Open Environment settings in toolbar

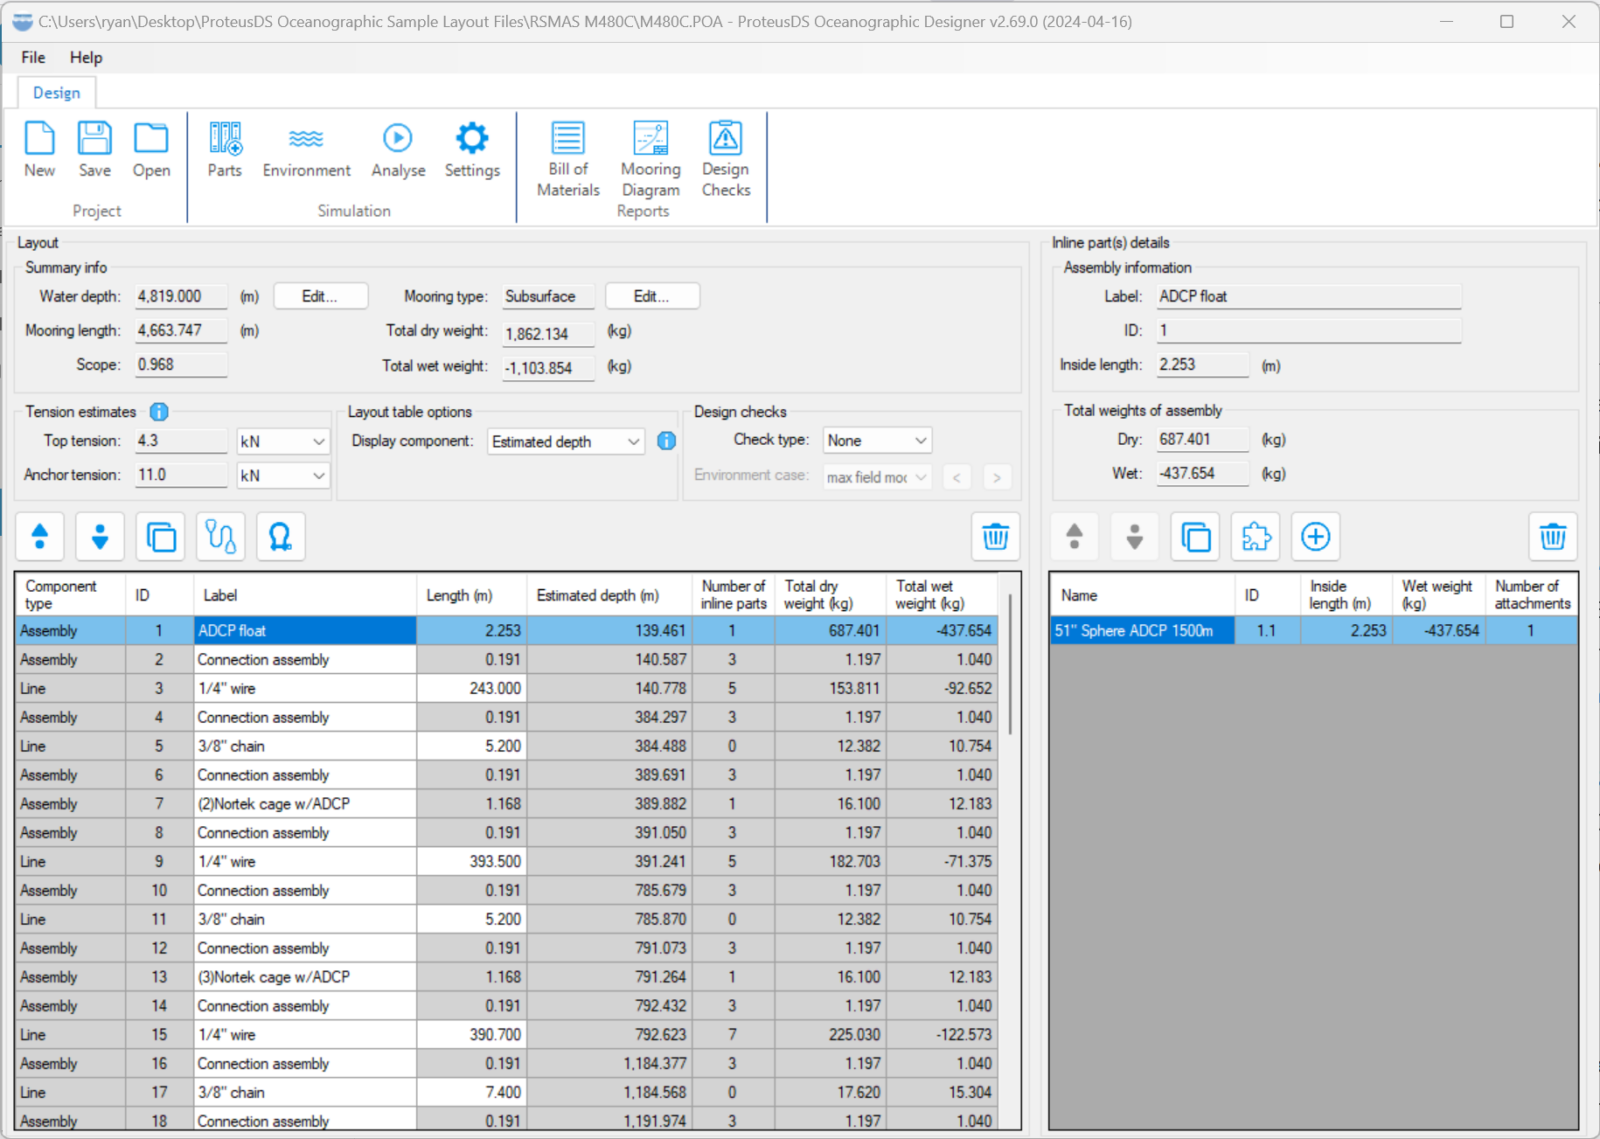pyautogui.click(x=306, y=150)
